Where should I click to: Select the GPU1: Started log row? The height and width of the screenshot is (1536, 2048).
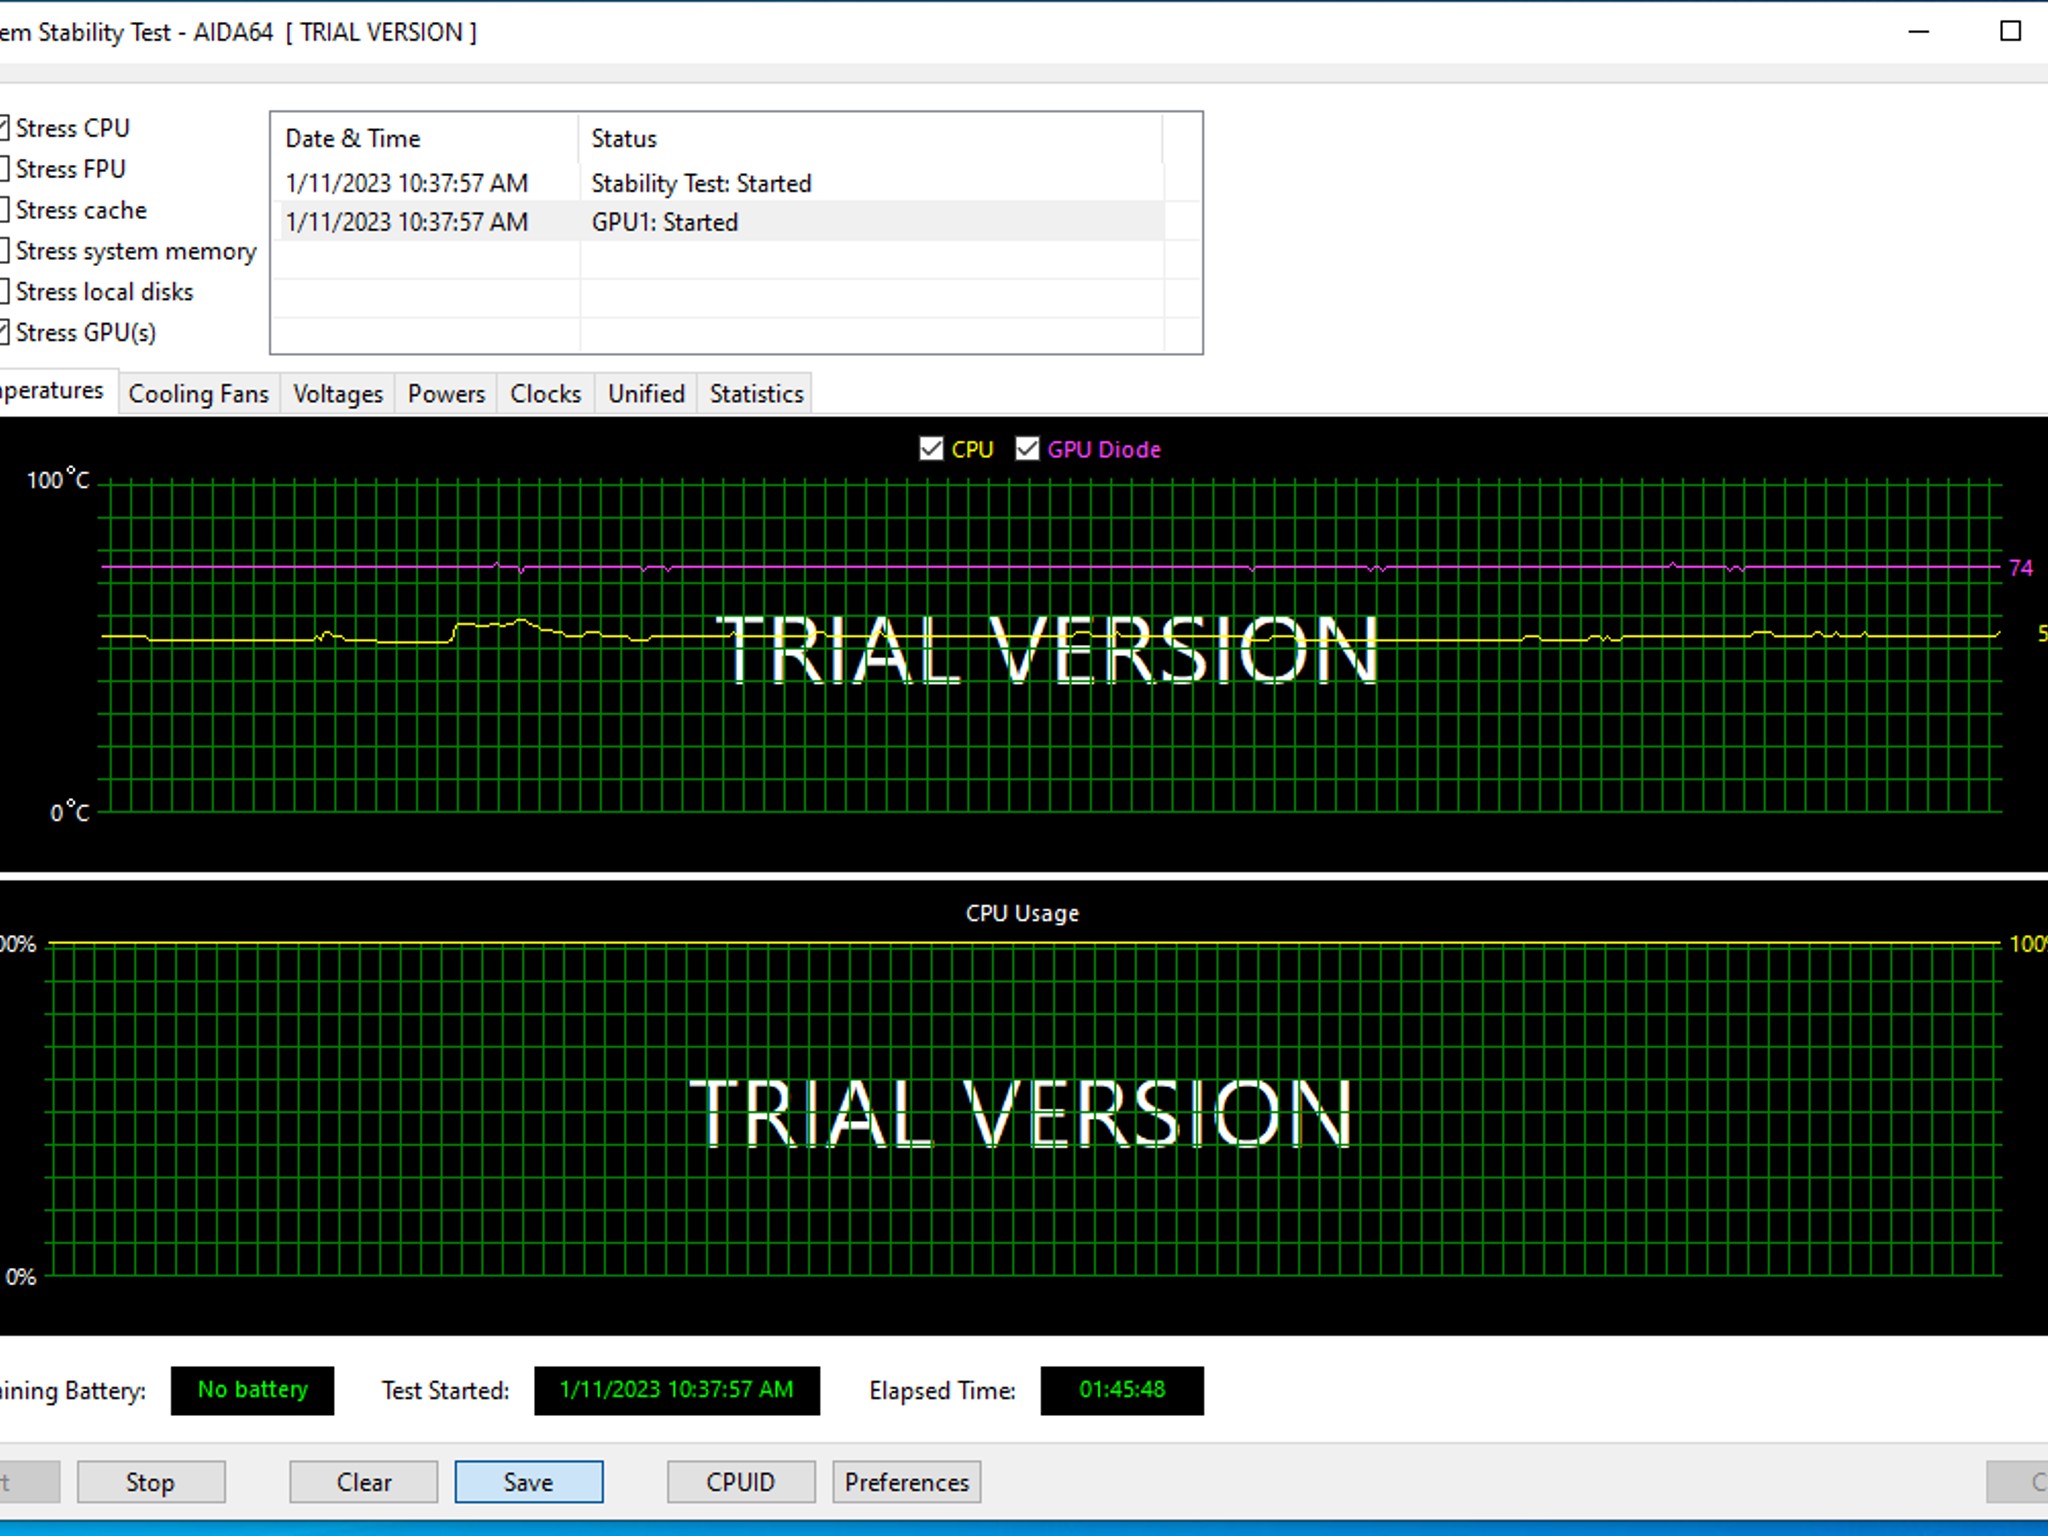pos(664,222)
